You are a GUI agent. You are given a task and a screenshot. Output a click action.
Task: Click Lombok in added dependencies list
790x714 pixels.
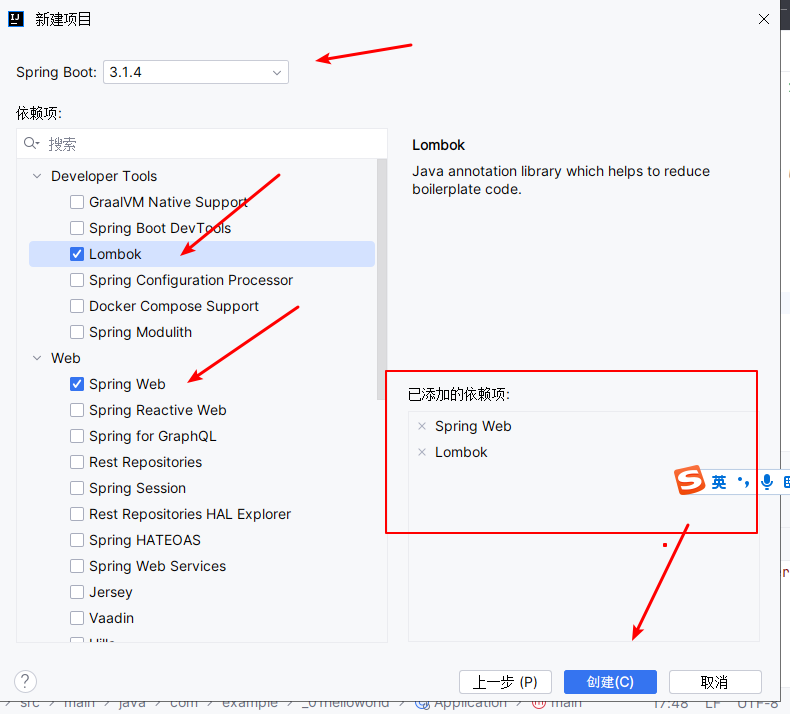[461, 452]
